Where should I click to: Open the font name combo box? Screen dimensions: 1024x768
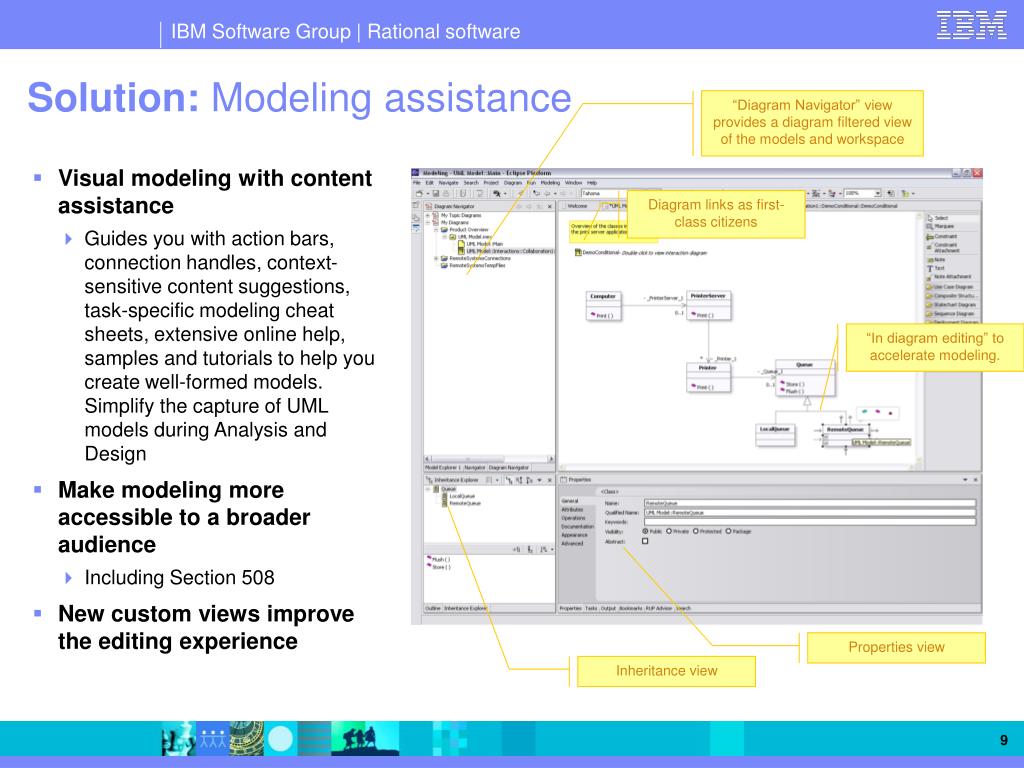(x=602, y=193)
